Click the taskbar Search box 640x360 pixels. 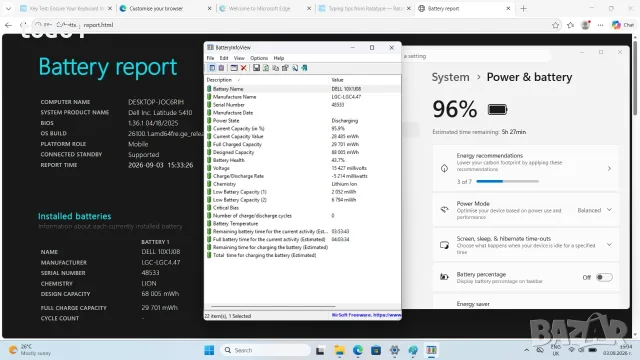(x=266, y=350)
